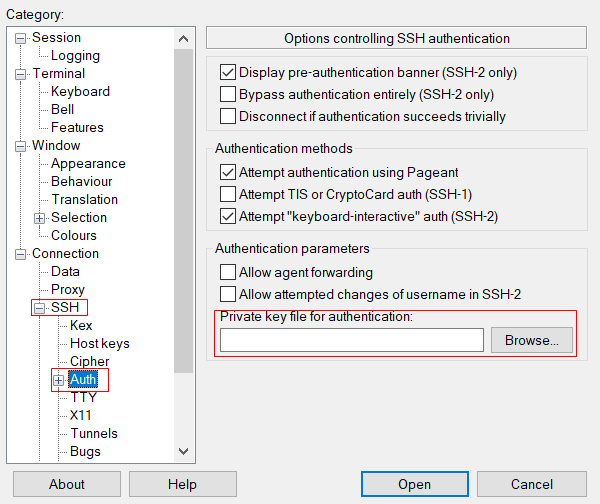Click the category tree scroll down arrow
Image resolution: width=600 pixels, height=504 pixels.
(x=184, y=451)
